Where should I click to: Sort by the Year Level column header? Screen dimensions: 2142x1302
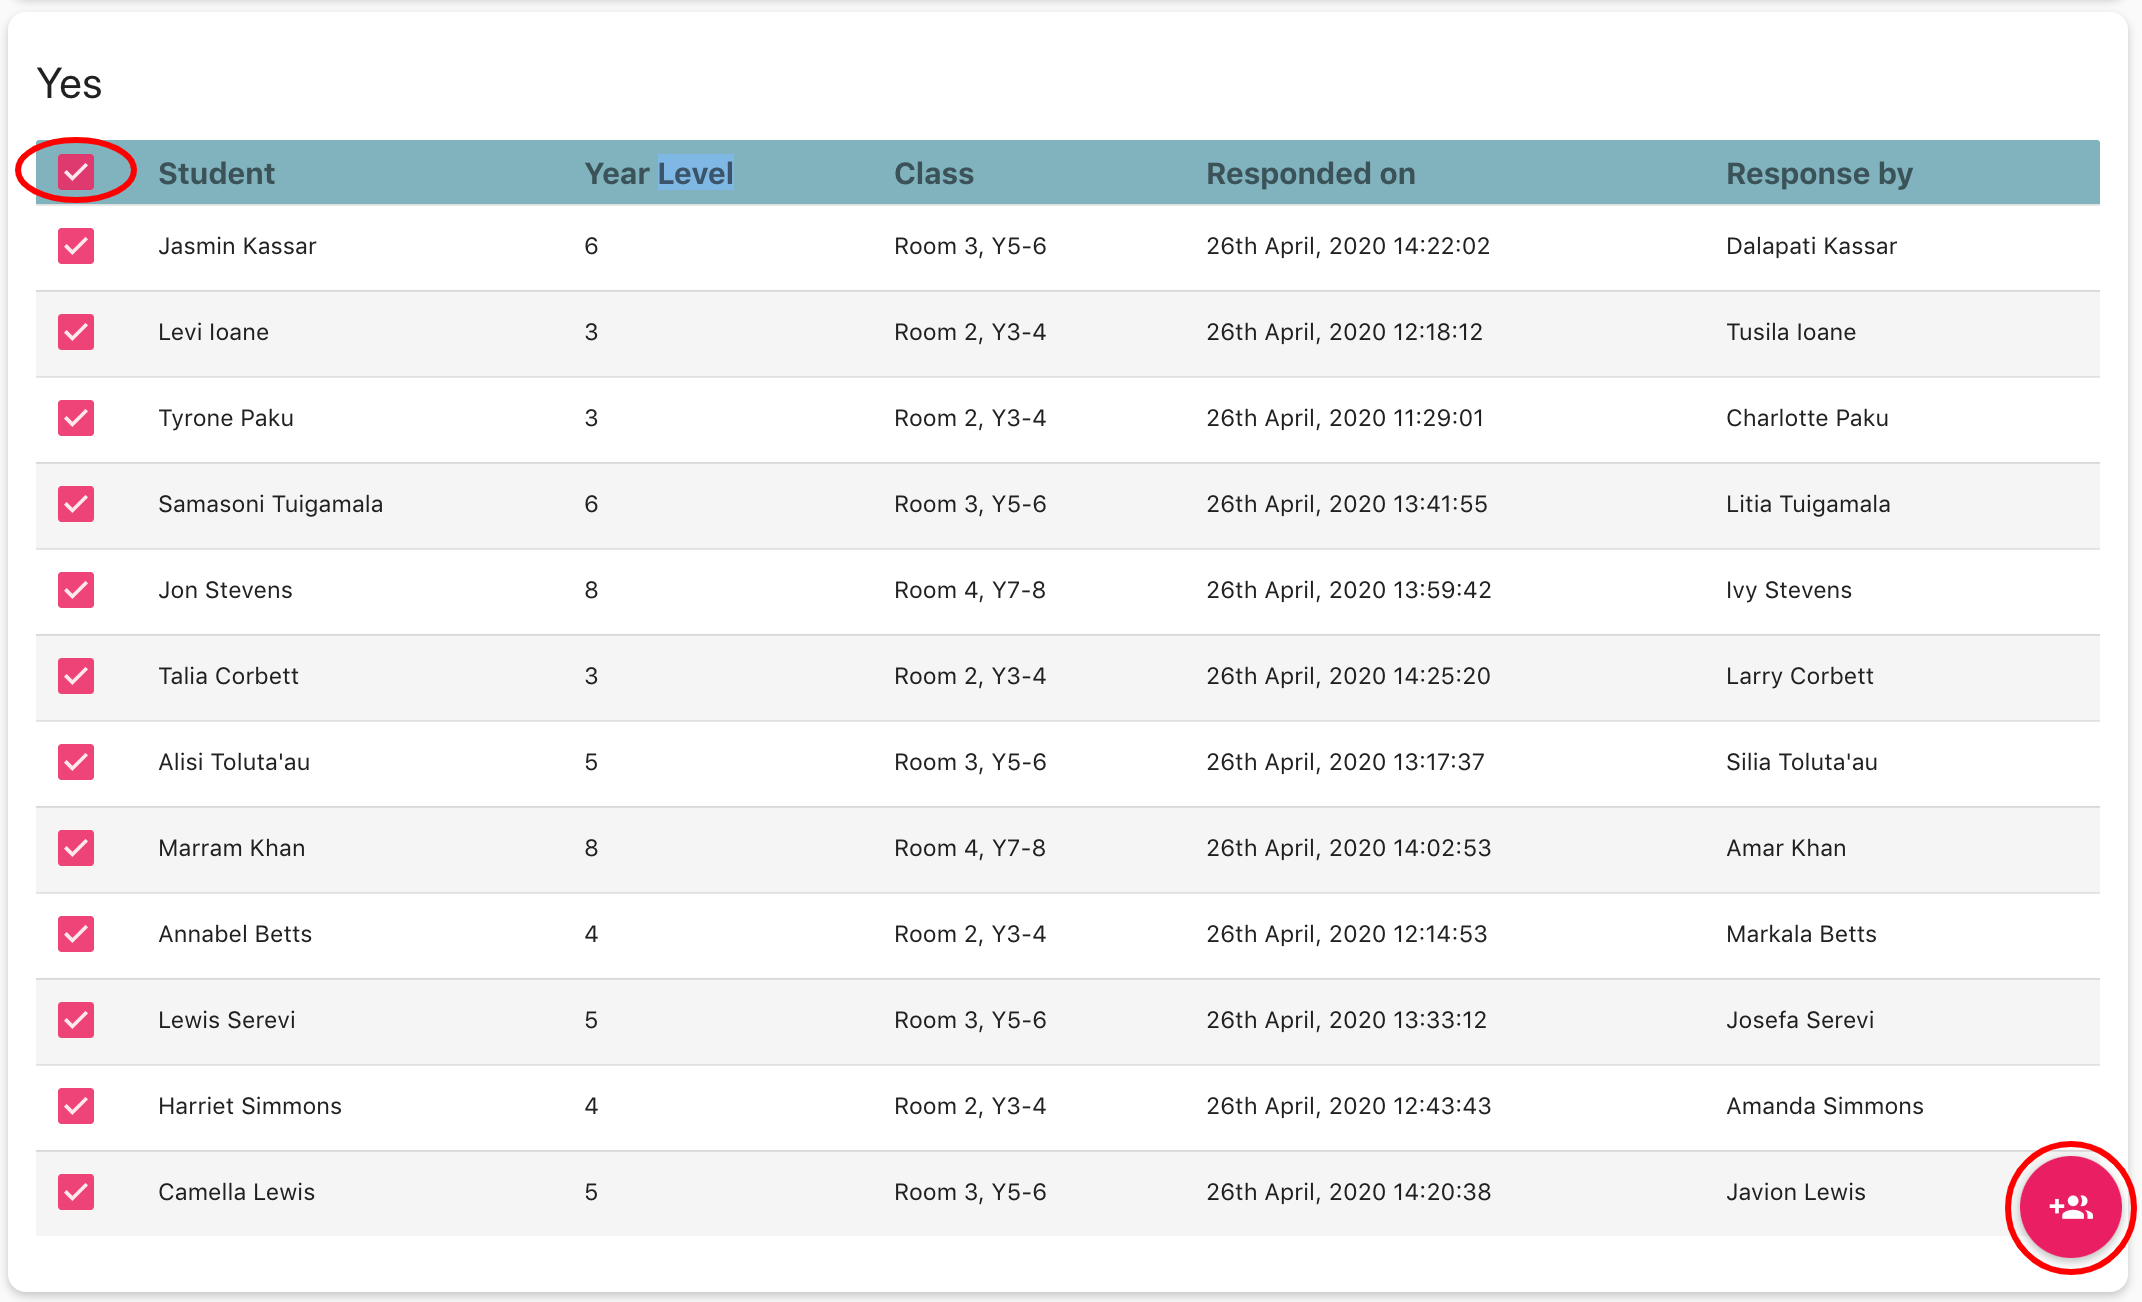coord(658,173)
